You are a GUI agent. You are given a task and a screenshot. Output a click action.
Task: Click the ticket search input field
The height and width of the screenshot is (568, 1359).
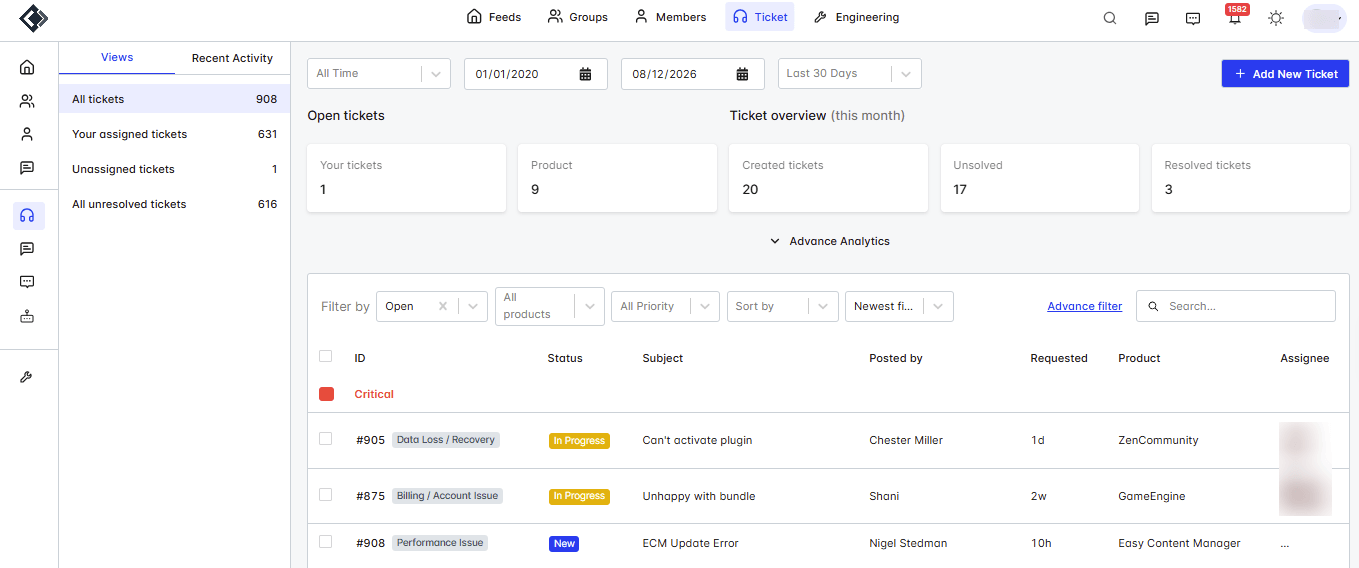pyautogui.click(x=1236, y=306)
